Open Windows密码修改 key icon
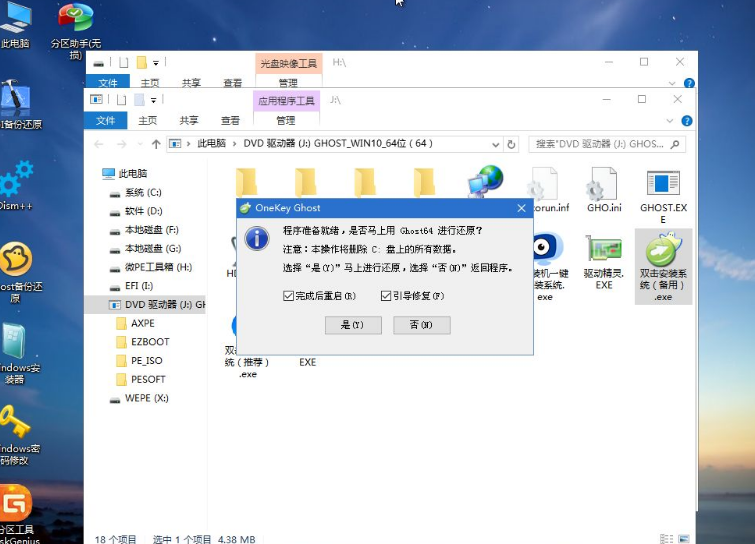The height and width of the screenshot is (544, 755). click(16, 435)
